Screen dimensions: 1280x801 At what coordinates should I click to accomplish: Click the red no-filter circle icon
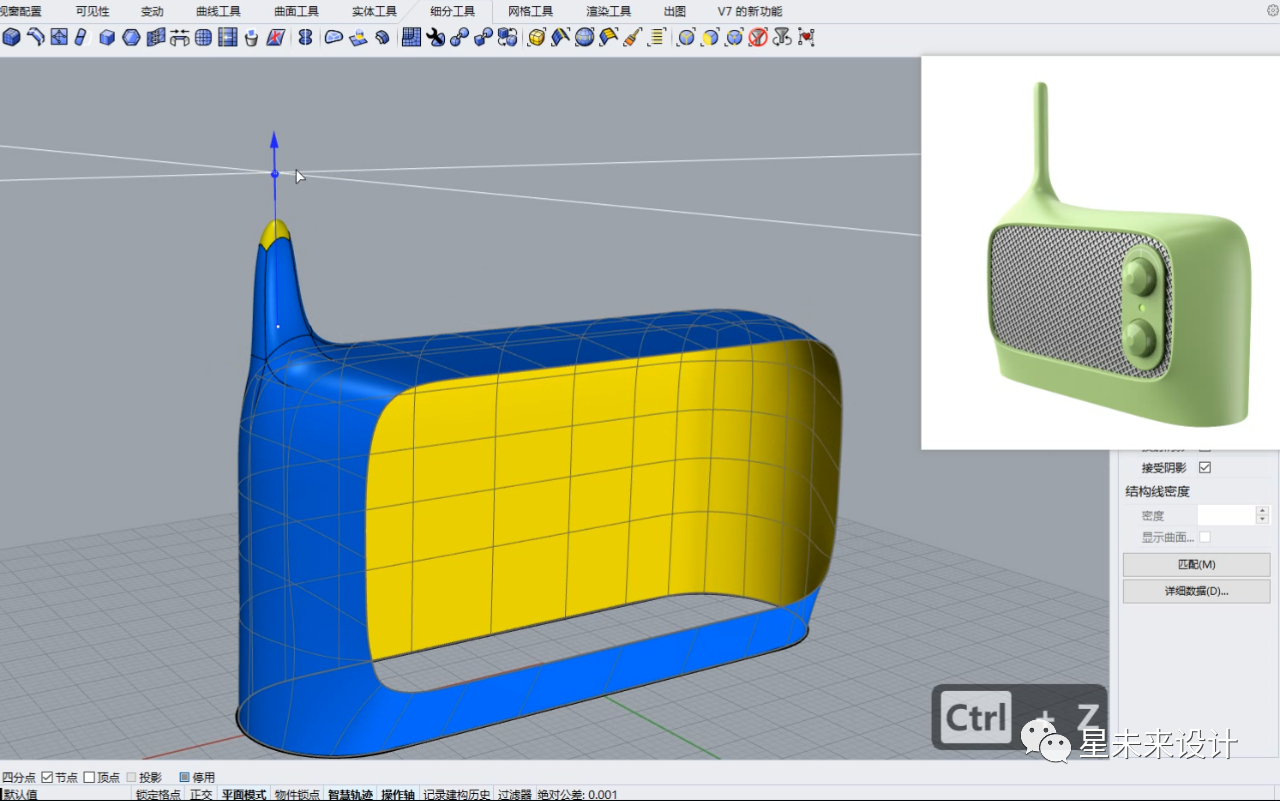(758, 37)
